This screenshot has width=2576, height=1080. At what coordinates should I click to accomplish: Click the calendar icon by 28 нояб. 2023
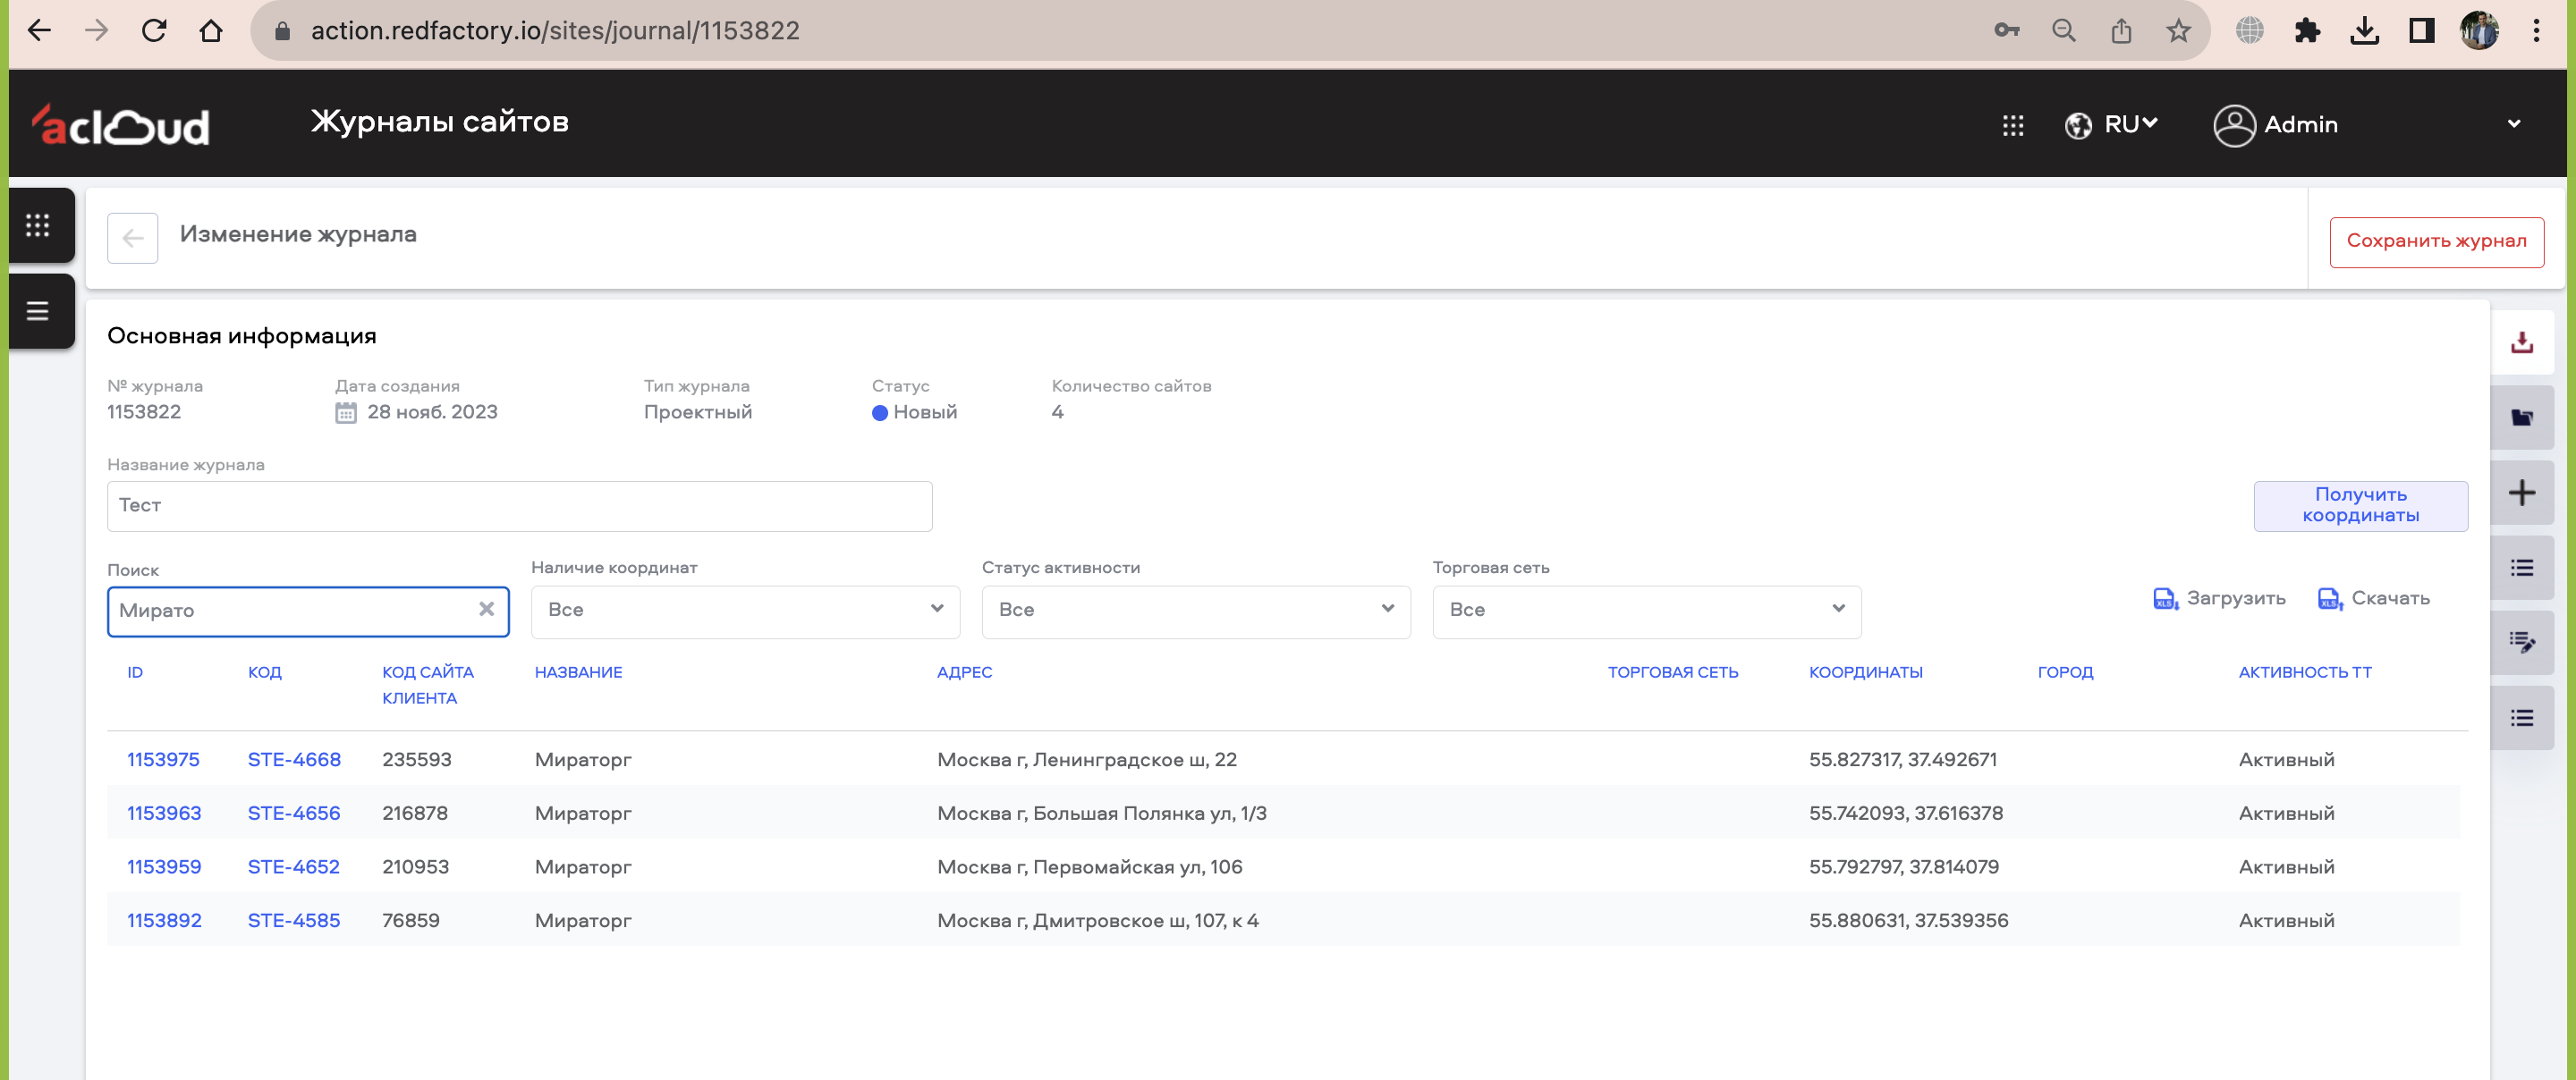click(x=345, y=413)
